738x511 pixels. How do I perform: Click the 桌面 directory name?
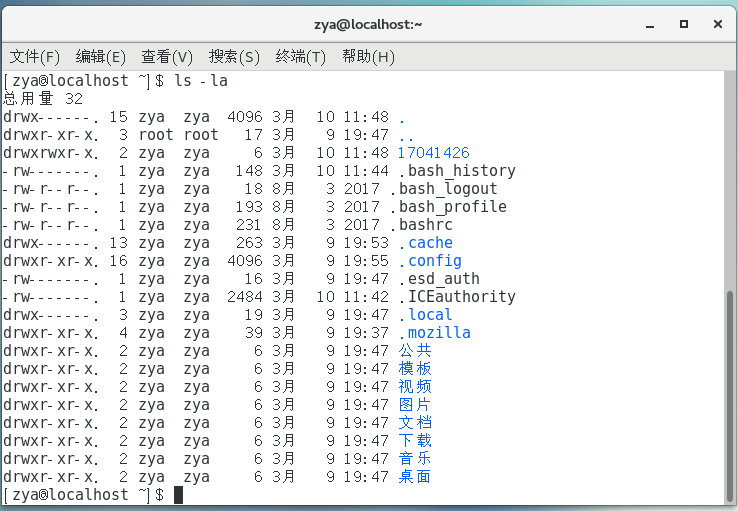[415, 477]
